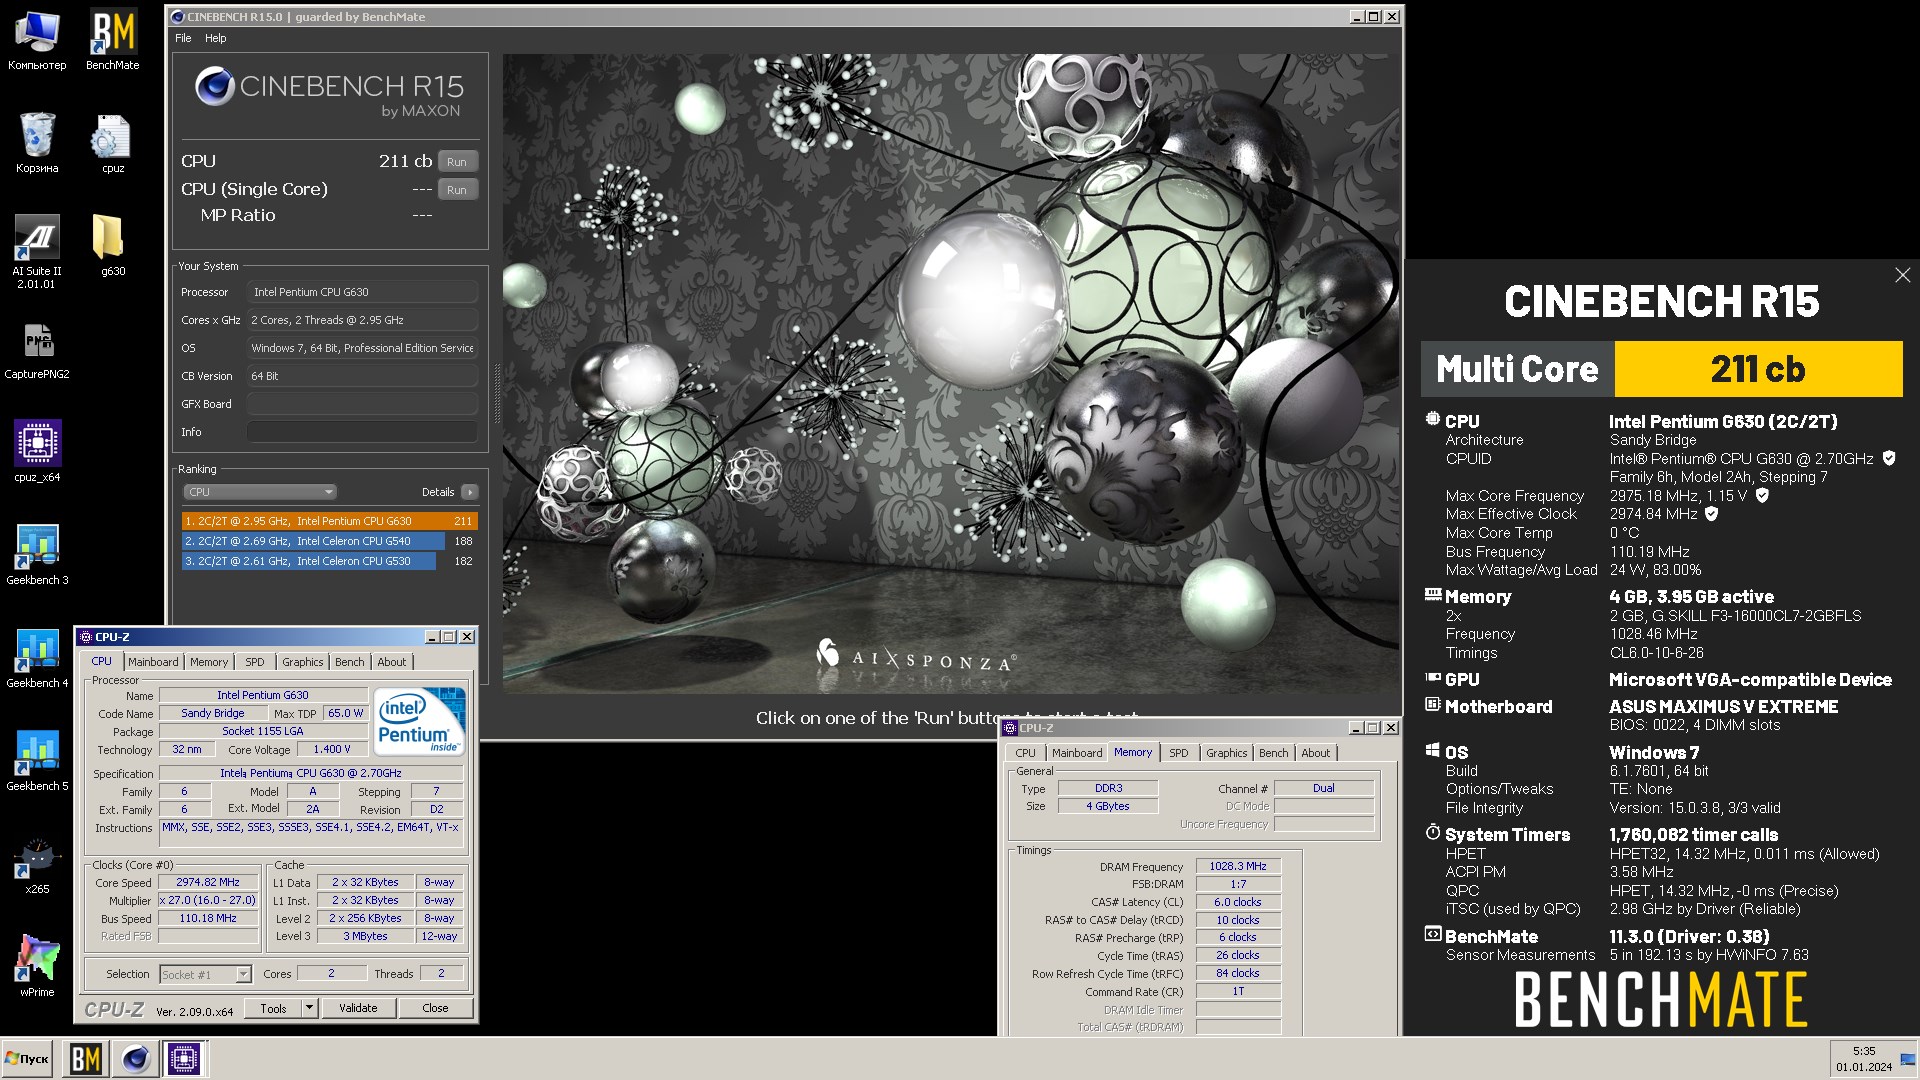Select the Celeron G530 ranking row
The image size is (1920, 1080).
pos(329,561)
